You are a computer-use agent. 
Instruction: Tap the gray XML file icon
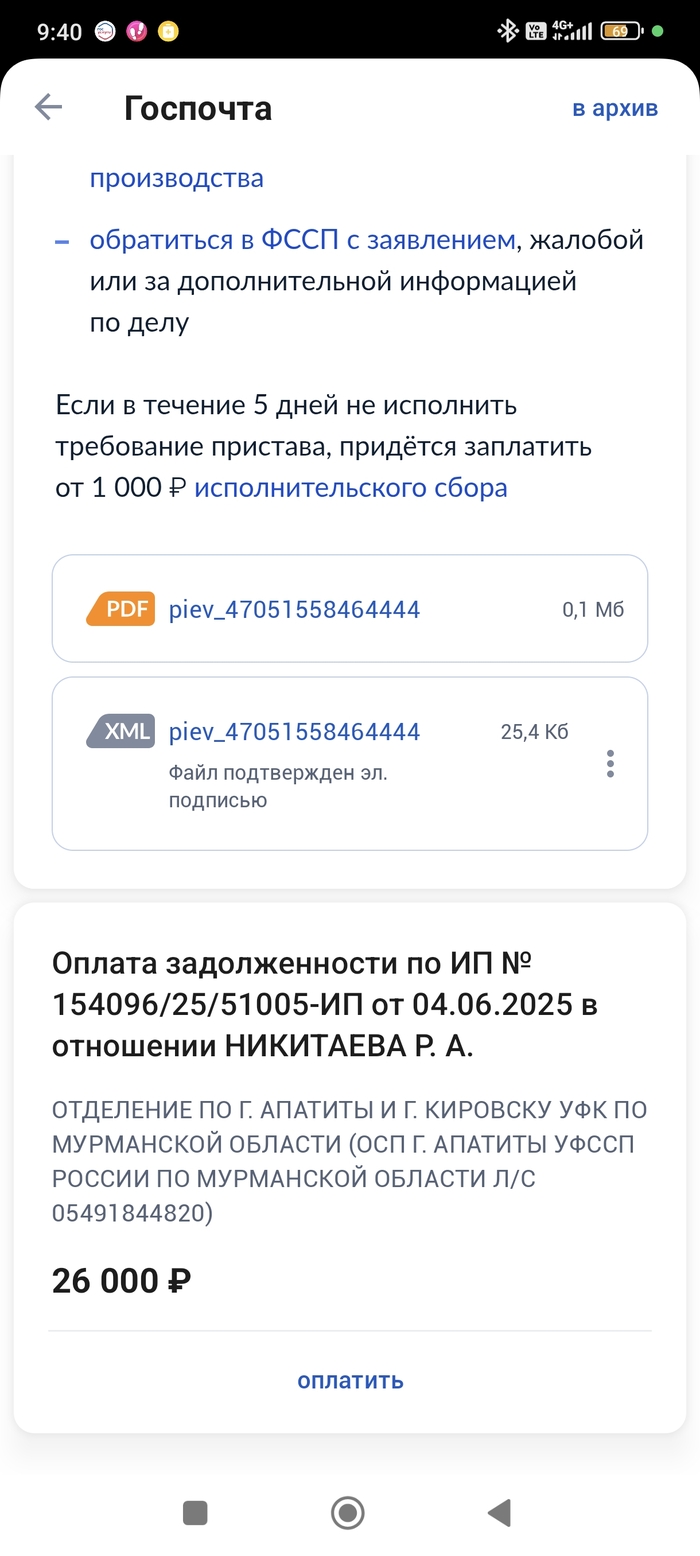[x=121, y=731]
